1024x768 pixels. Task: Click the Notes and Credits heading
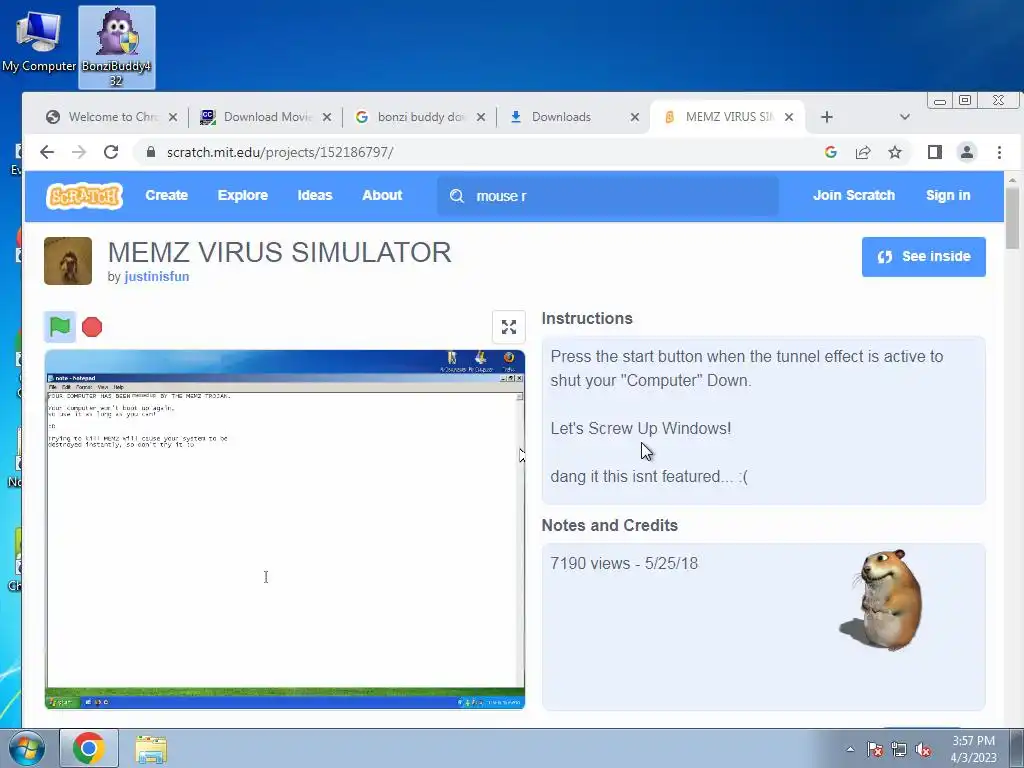609,525
